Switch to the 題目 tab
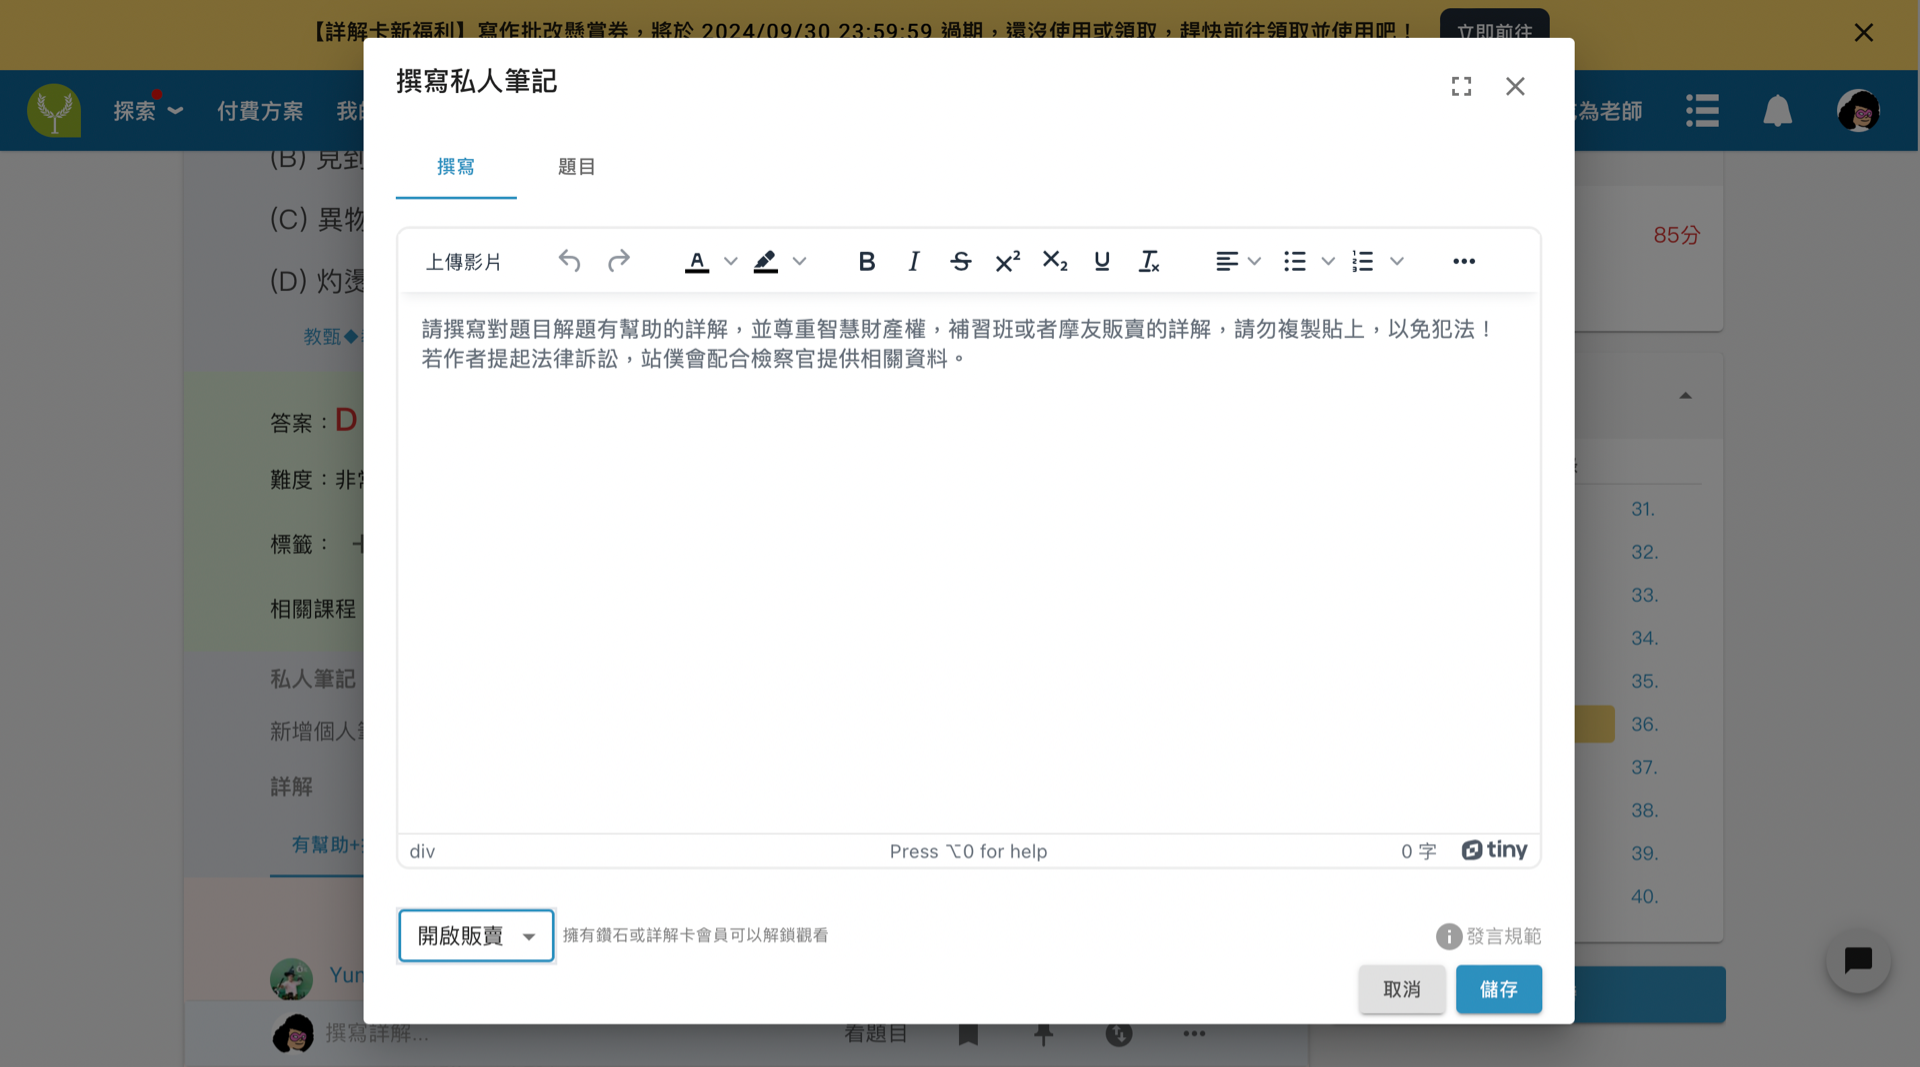 (576, 167)
